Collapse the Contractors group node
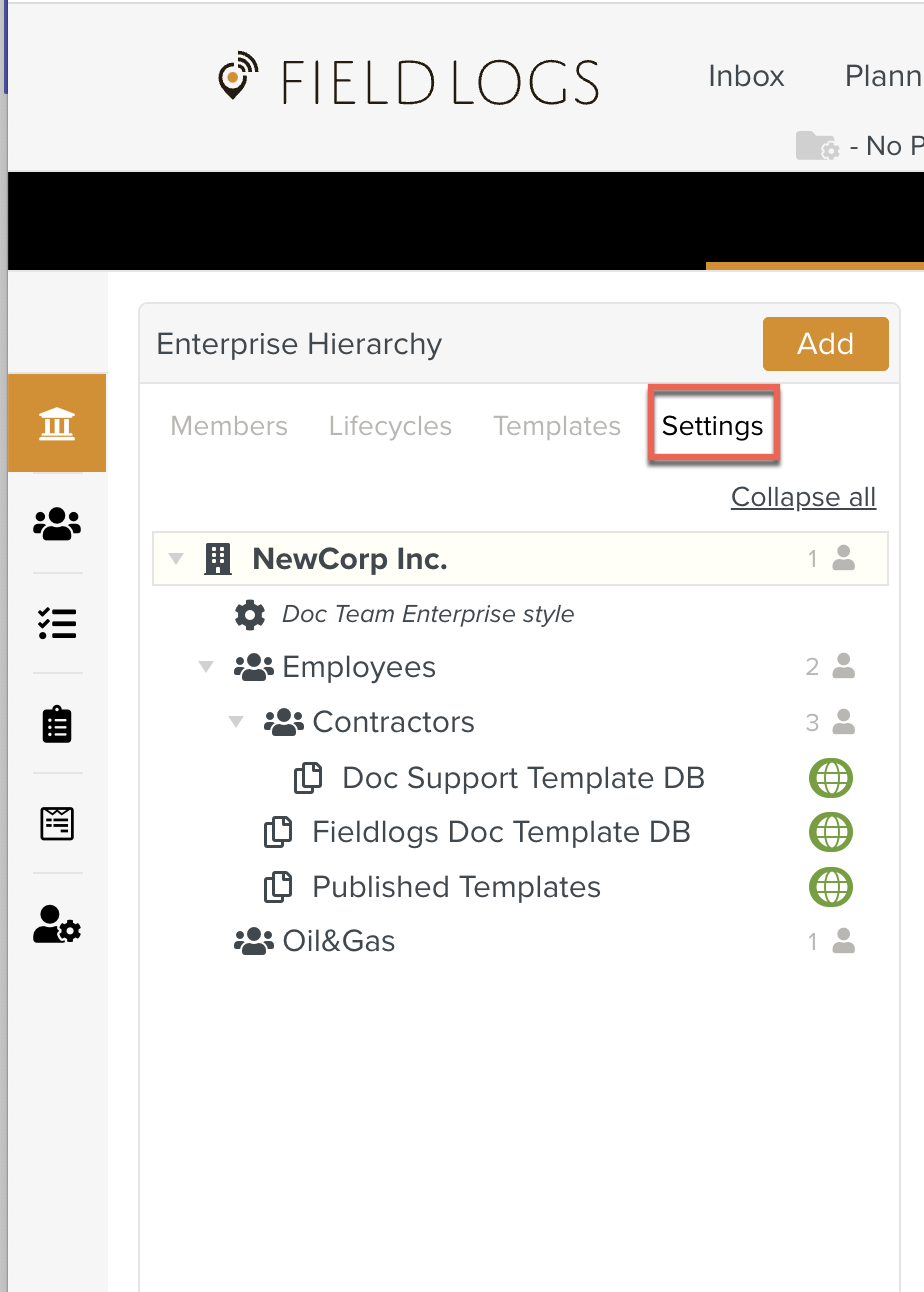The height and width of the screenshot is (1292, 924). (x=237, y=722)
